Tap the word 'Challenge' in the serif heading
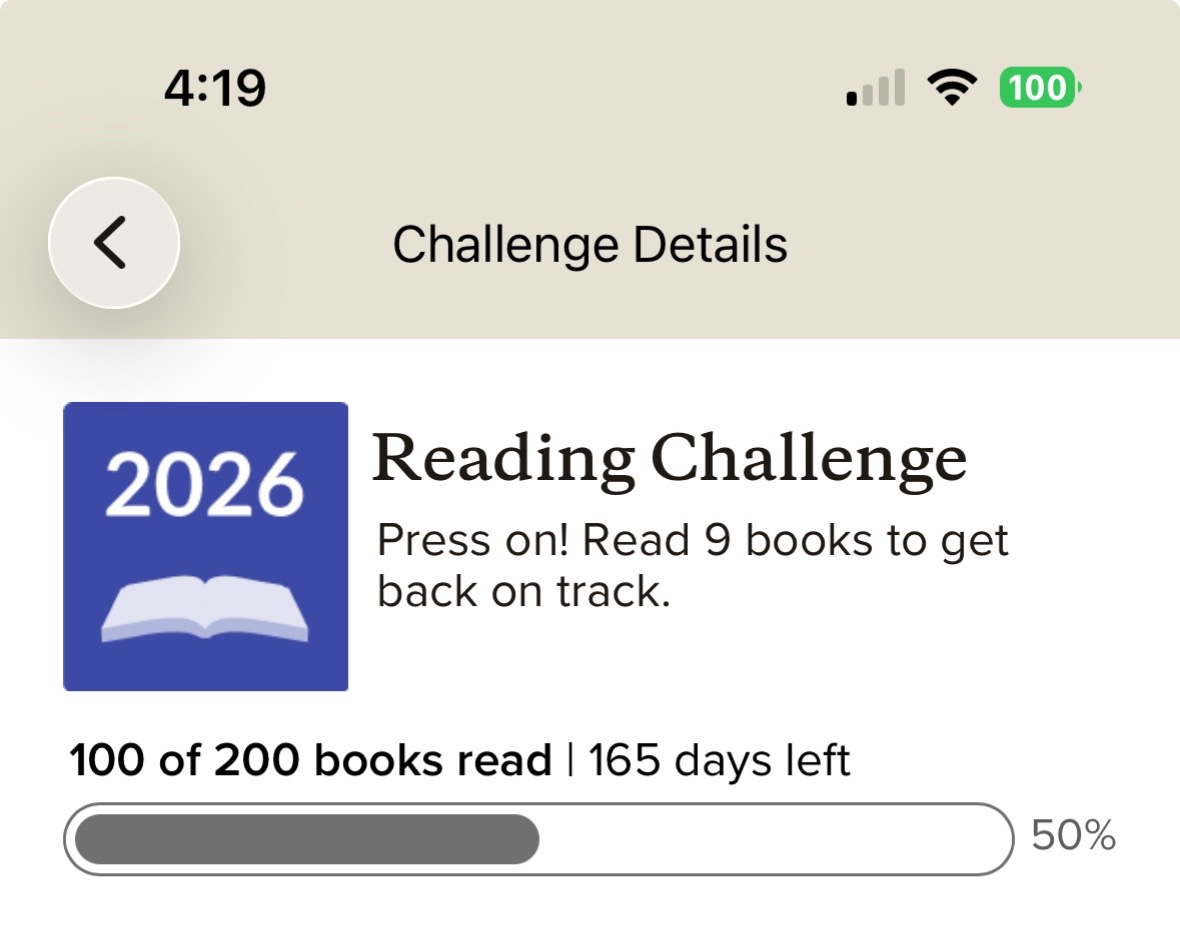This screenshot has height=950, width=1180. (x=808, y=459)
